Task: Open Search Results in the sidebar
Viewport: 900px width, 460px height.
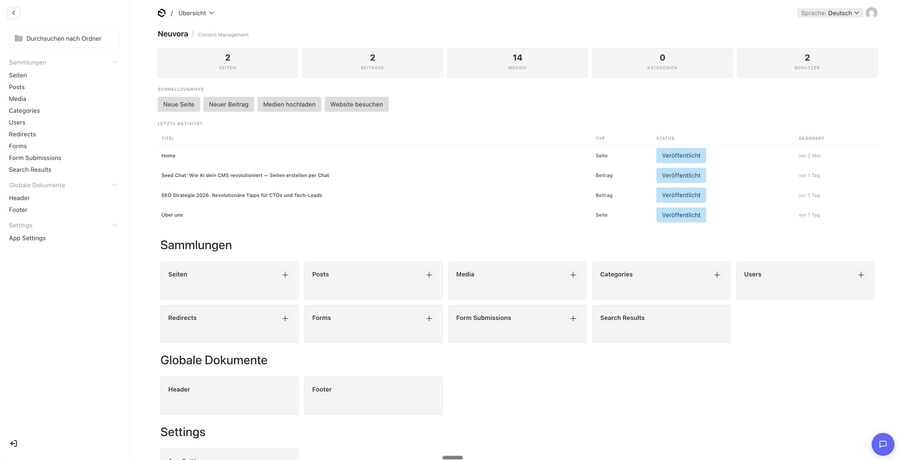Action: click(30, 169)
